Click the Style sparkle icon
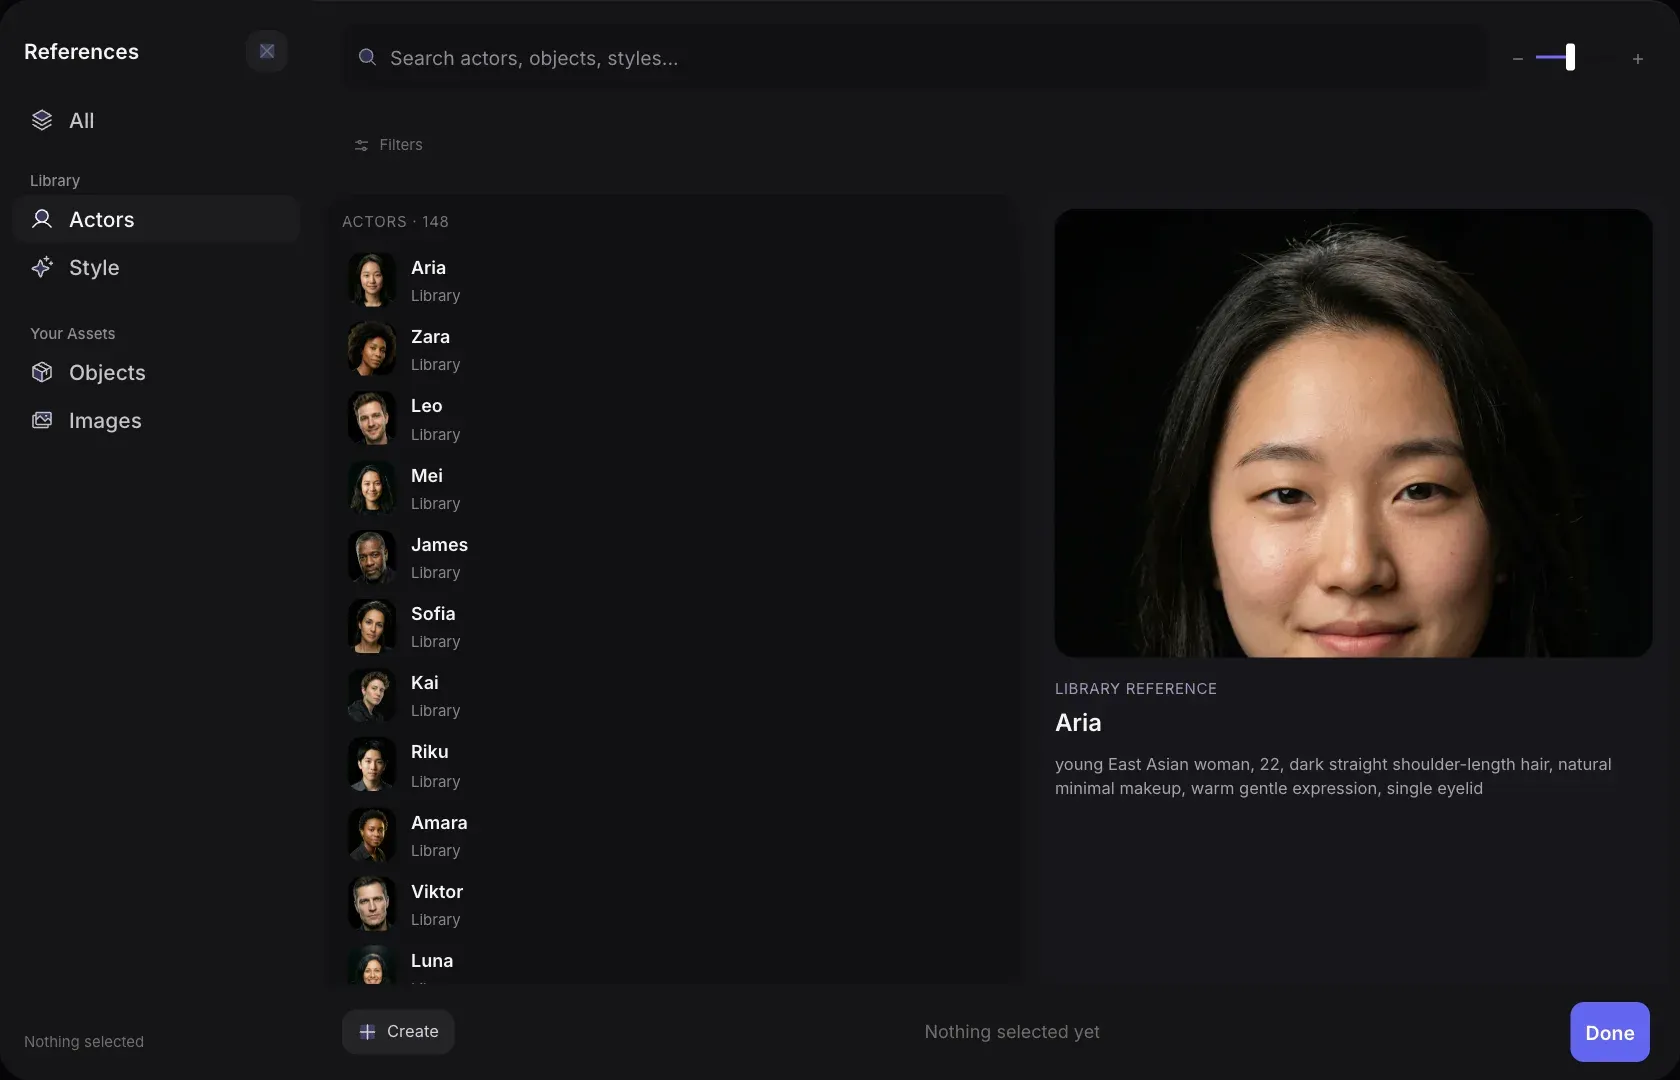Viewport: 1680px width, 1080px height. click(42, 267)
